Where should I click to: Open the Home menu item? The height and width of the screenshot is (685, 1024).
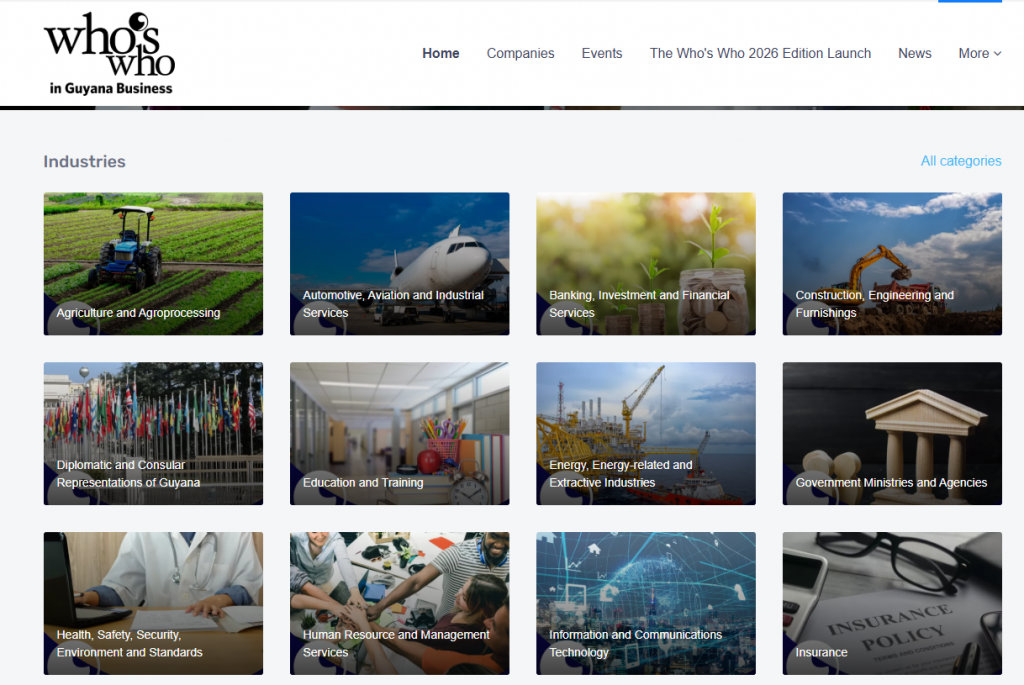(x=440, y=54)
